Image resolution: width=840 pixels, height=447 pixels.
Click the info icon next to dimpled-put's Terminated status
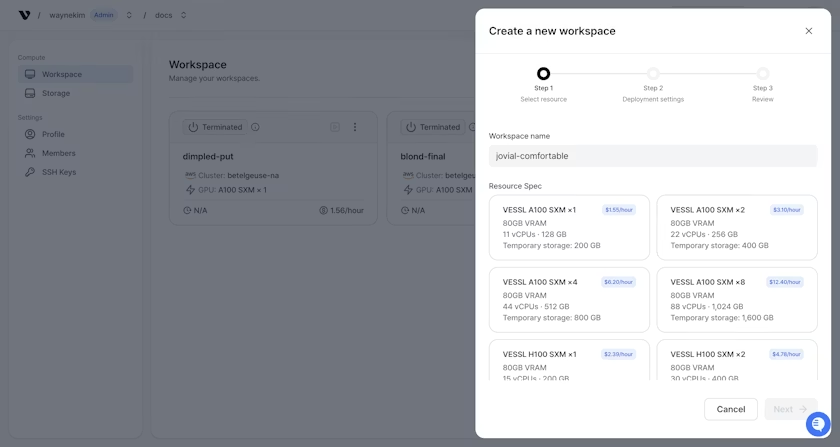(x=255, y=127)
